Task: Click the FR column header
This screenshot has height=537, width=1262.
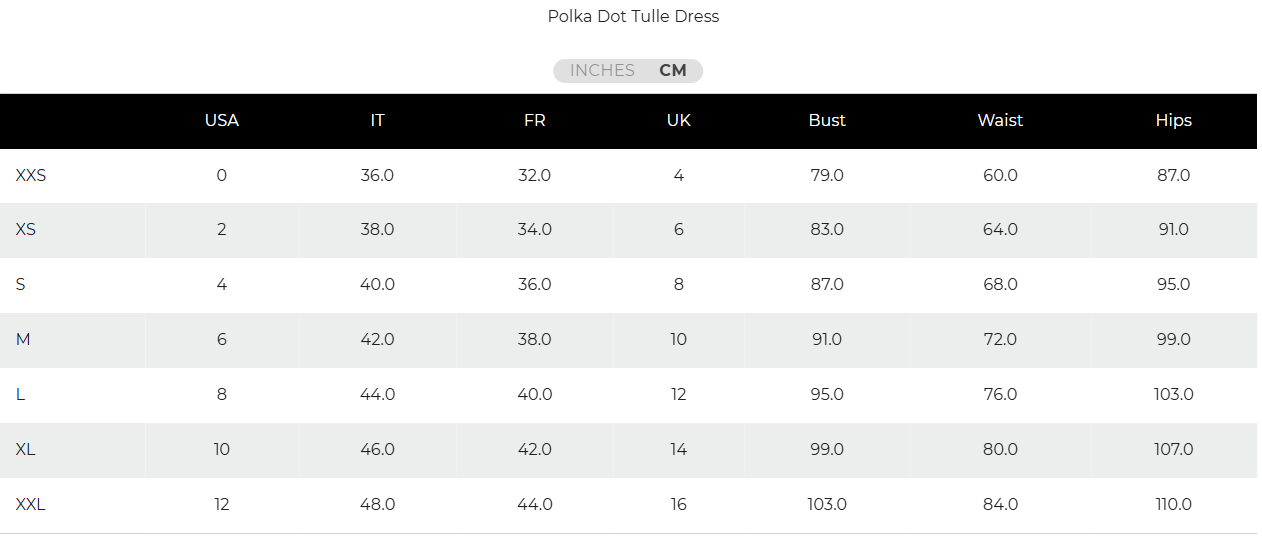Action: (535, 120)
